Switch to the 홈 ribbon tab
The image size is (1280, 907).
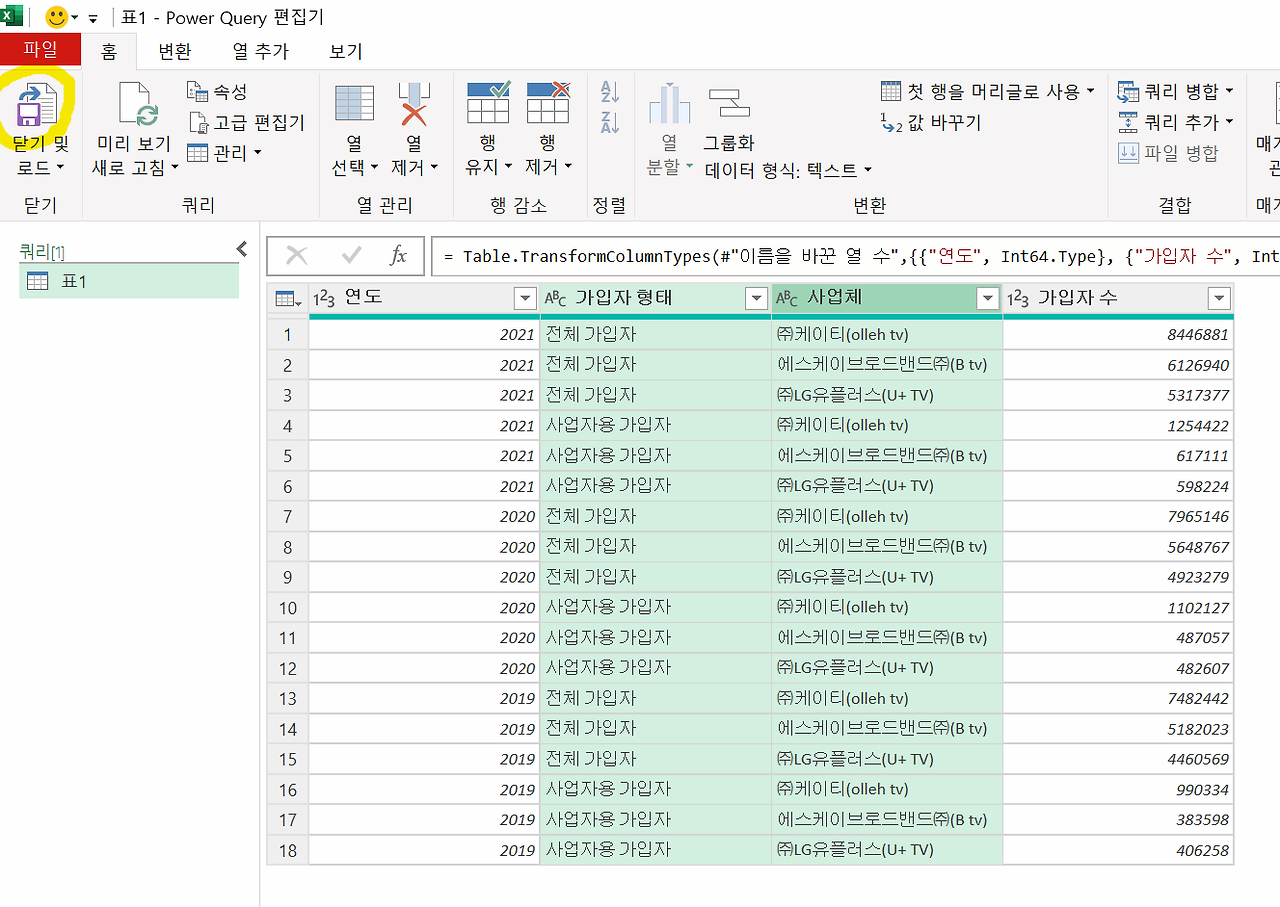click(x=109, y=51)
